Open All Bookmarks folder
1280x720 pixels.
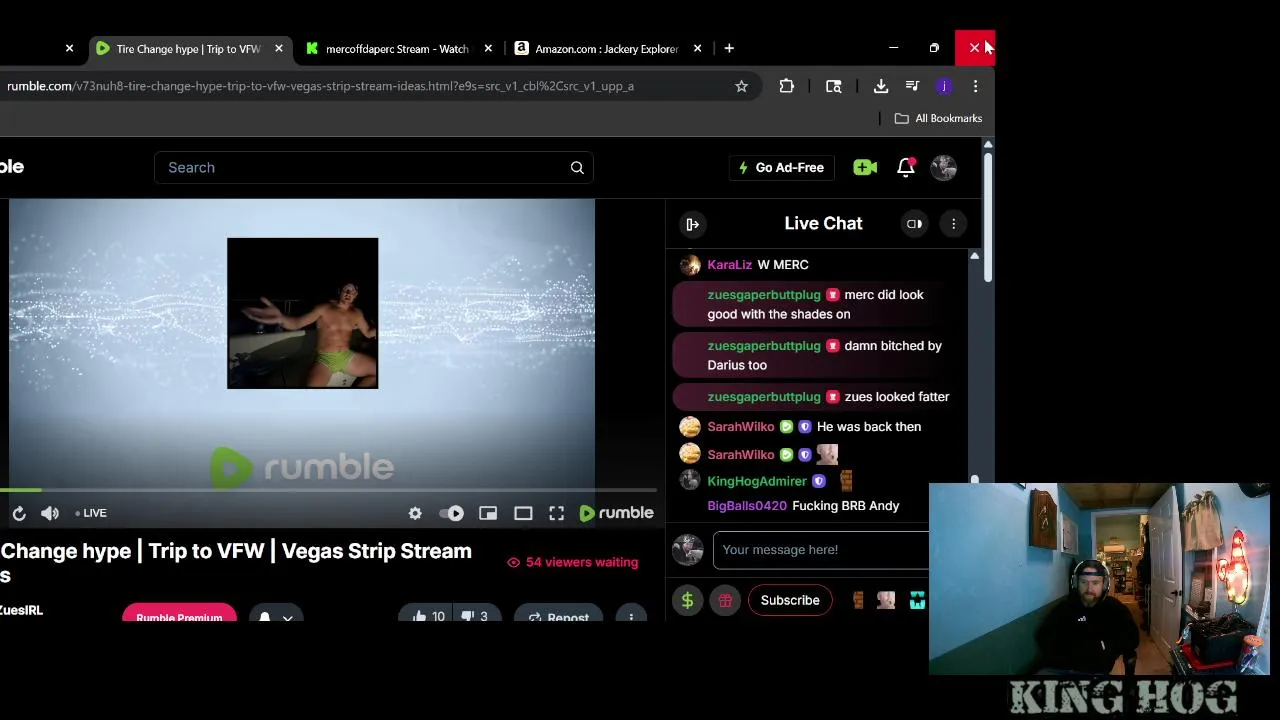pos(938,118)
